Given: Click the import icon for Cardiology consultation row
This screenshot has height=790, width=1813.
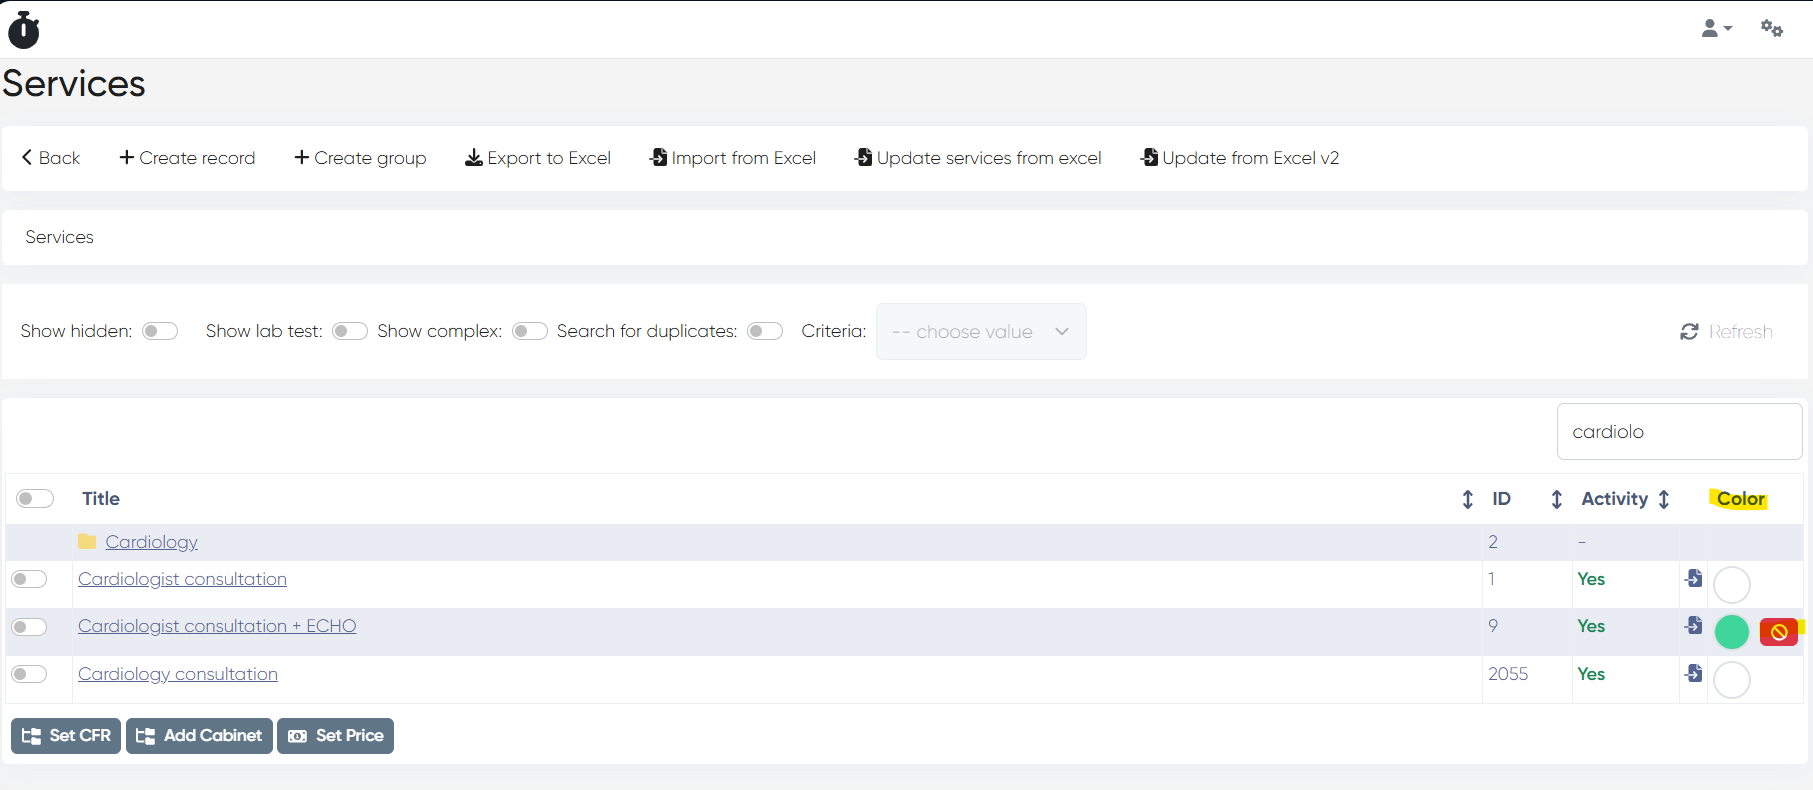Looking at the screenshot, I should coord(1693,673).
